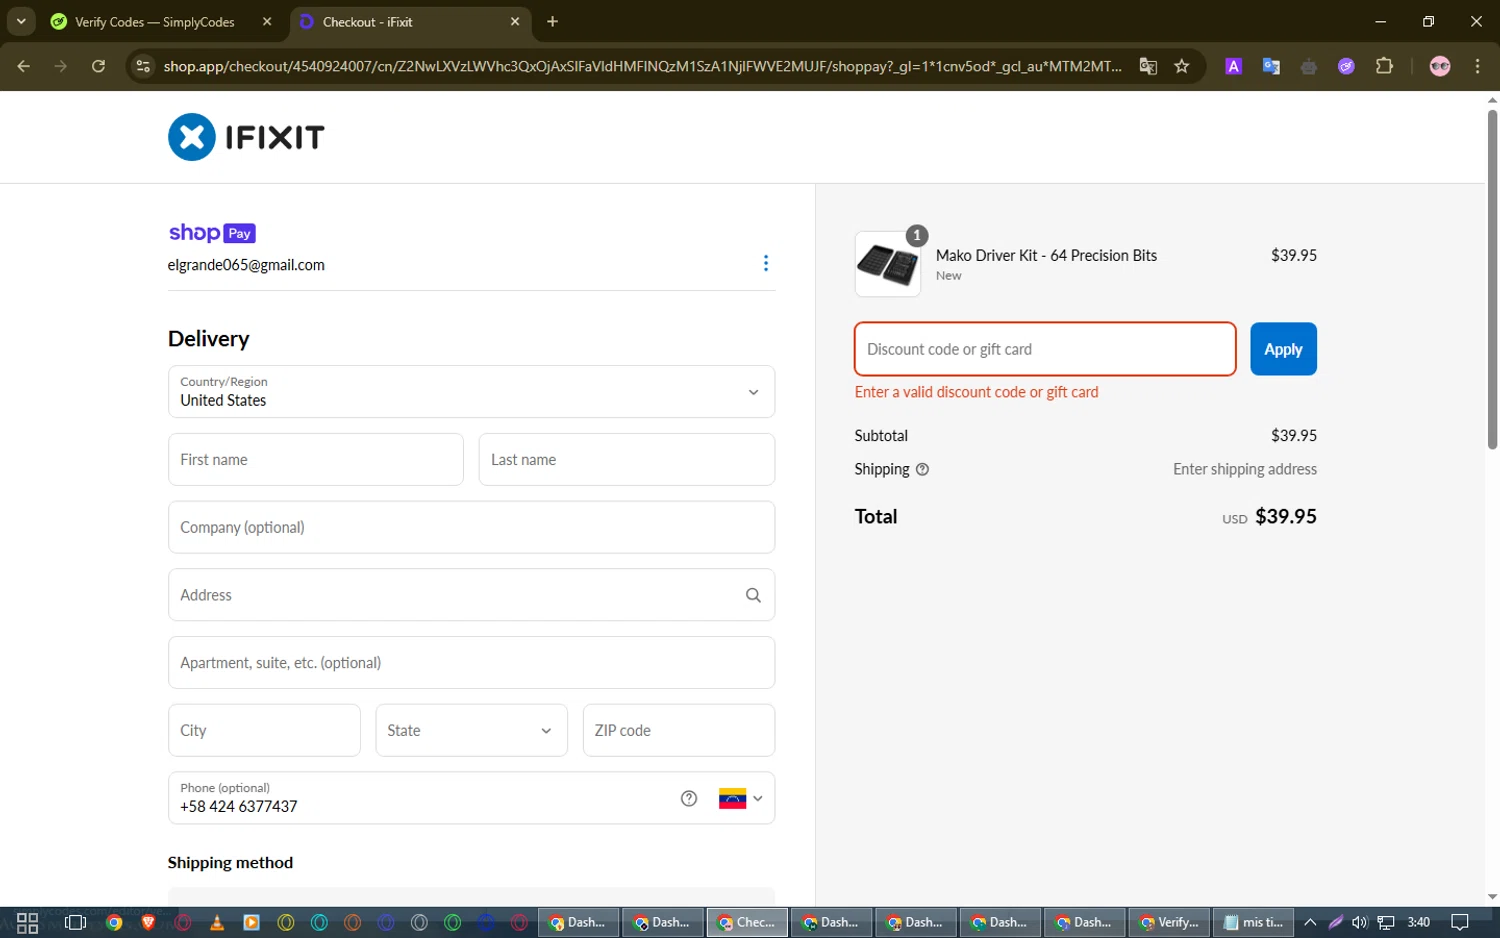The image size is (1500, 938).
Task: Open the phone country flag selector
Action: tap(740, 798)
